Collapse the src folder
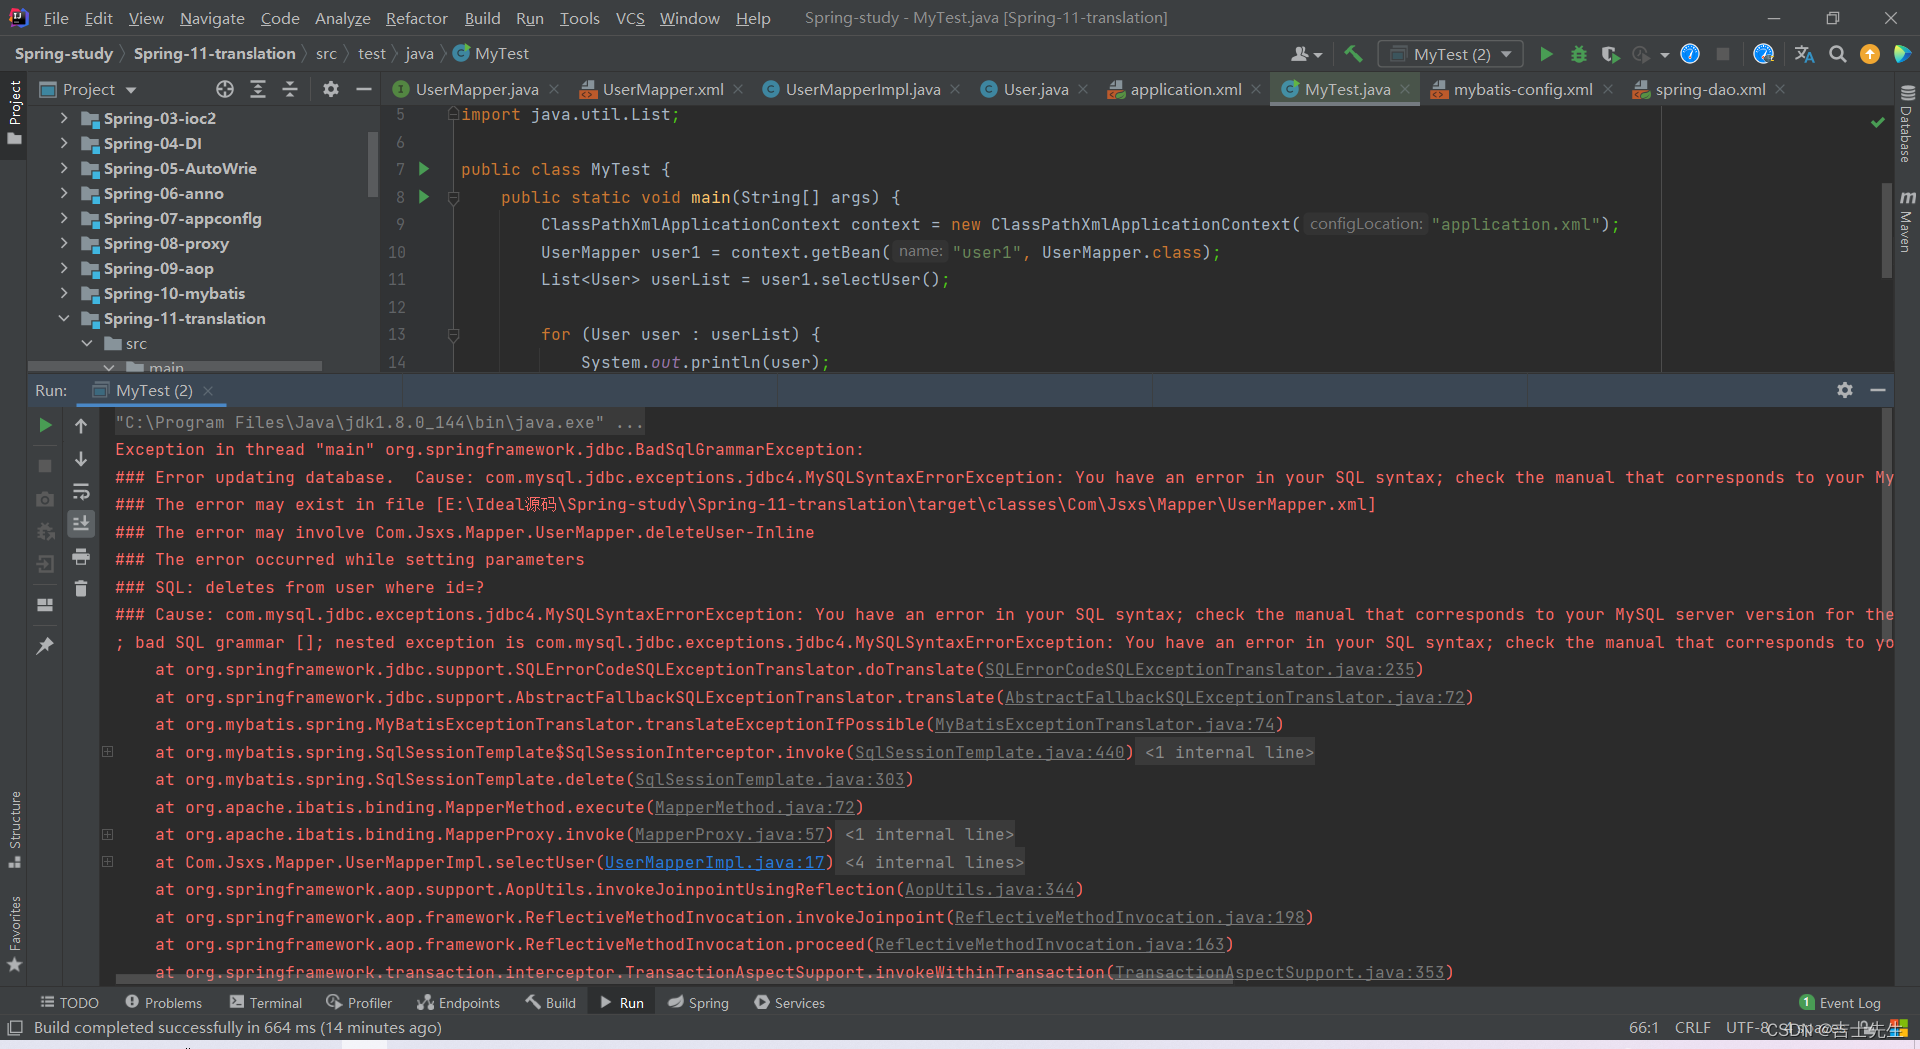Viewport: 1920px width, 1049px height. tap(87, 343)
